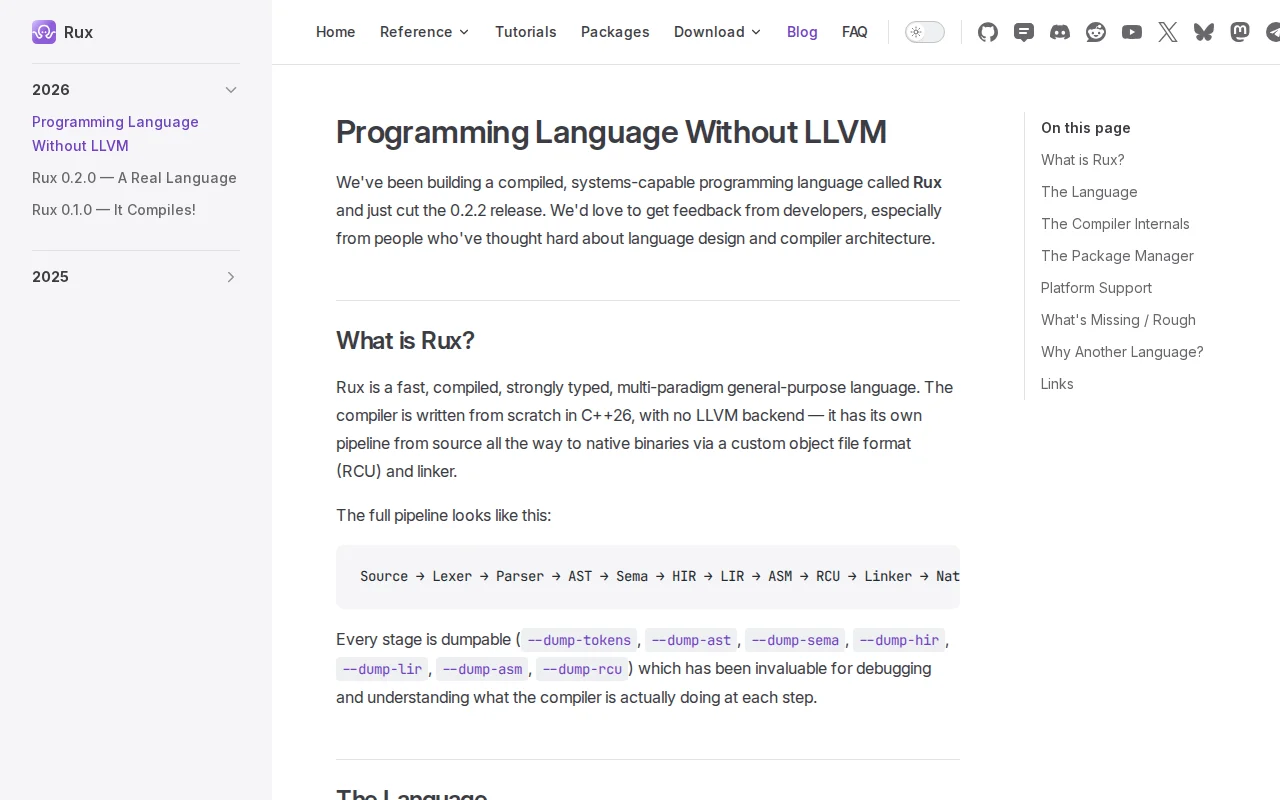1280x800 pixels.
Task: Jump to 'Why Another Language?' outline link
Action: click(x=1122, y=352)
